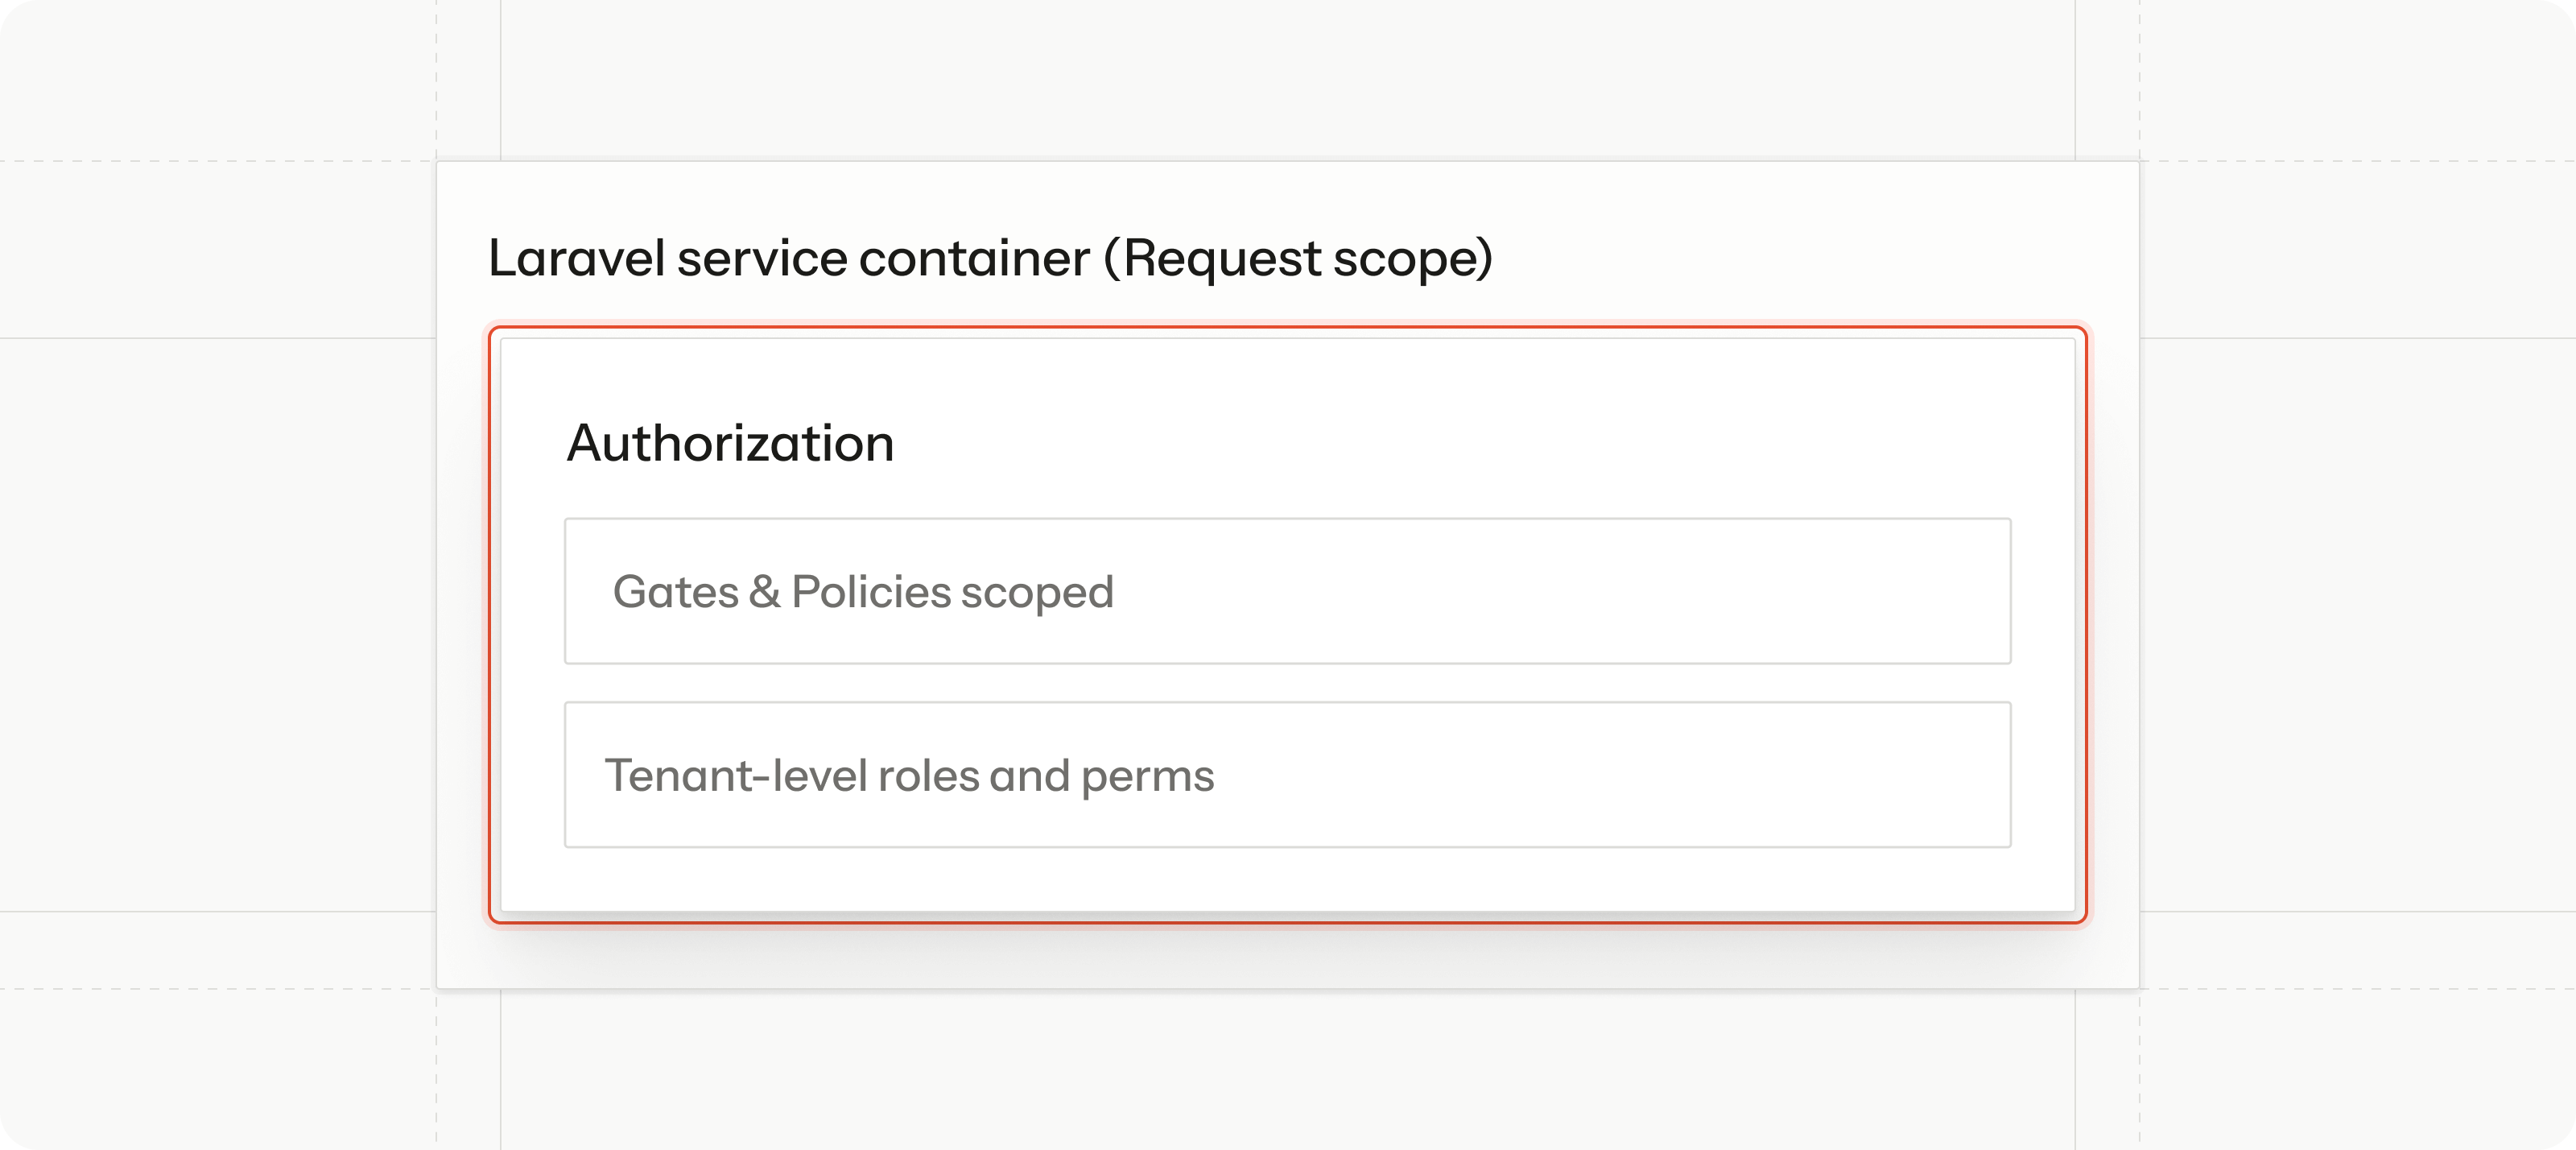Click the word Request in the title
The height and width of the screenshot is (1150, 2576).
coord(1222,258)
